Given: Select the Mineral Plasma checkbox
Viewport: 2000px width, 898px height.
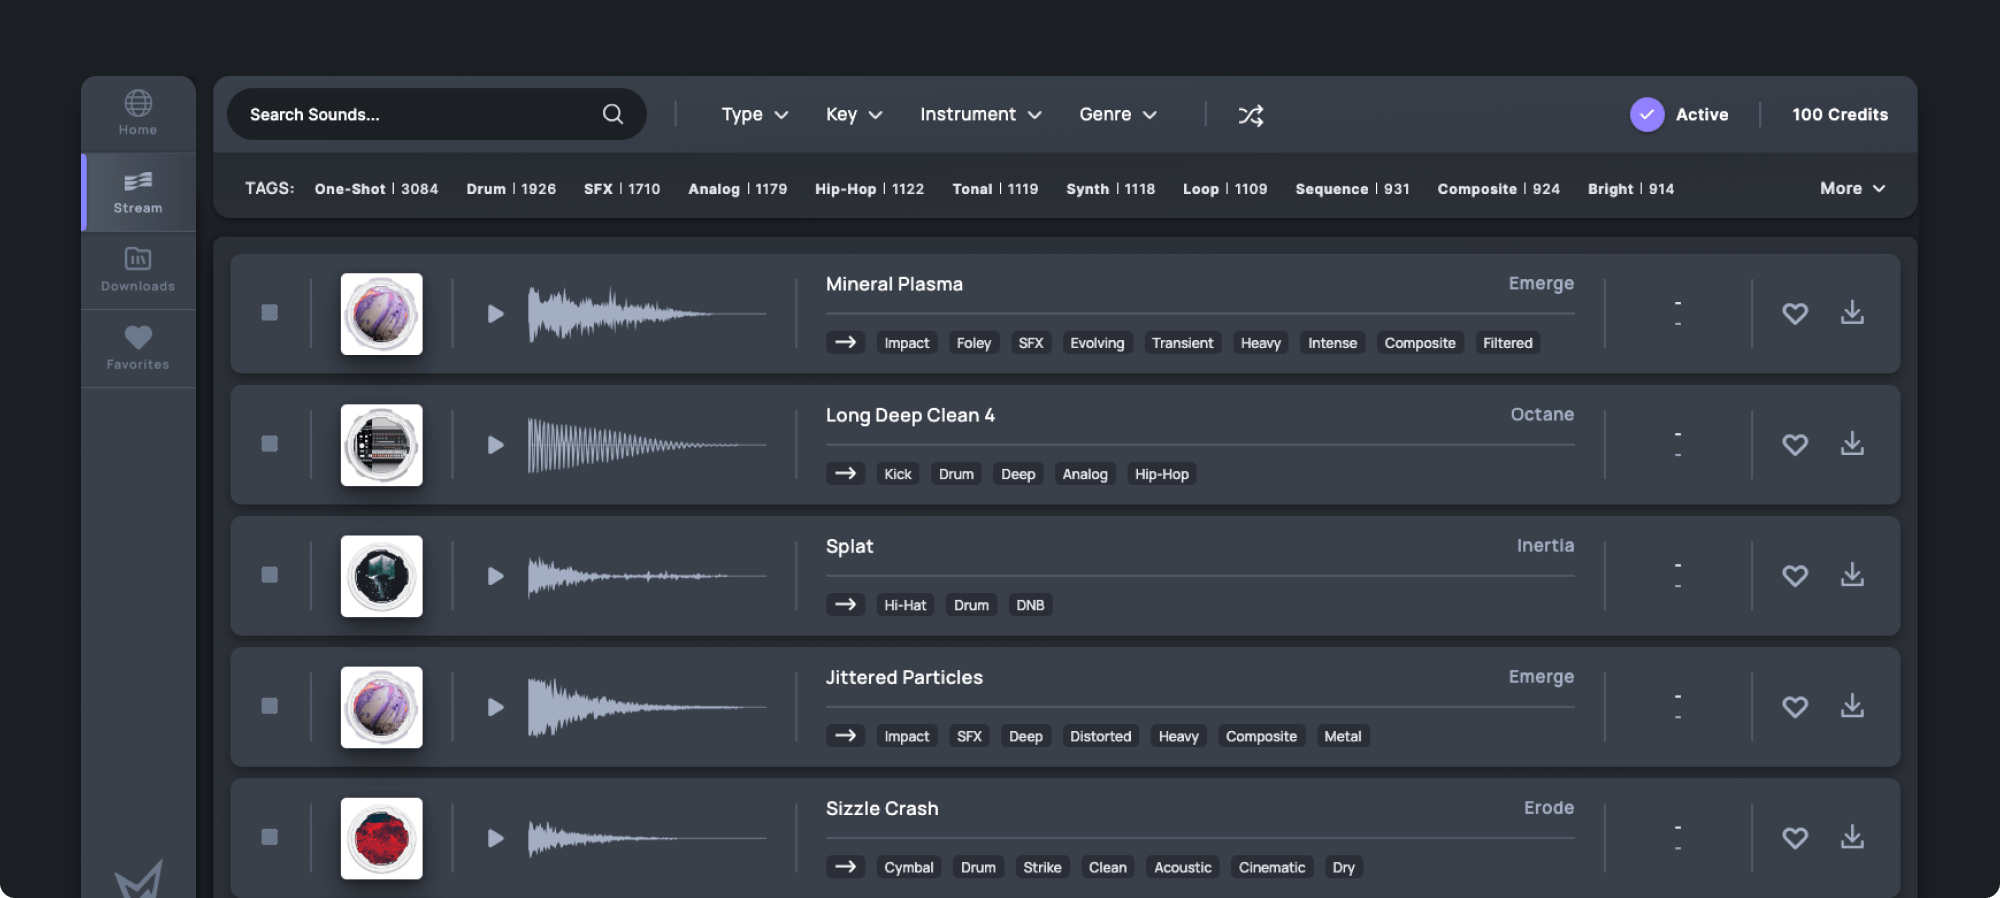Looking at the screenshot, I should pyautogui.click(x=270, y=313).
